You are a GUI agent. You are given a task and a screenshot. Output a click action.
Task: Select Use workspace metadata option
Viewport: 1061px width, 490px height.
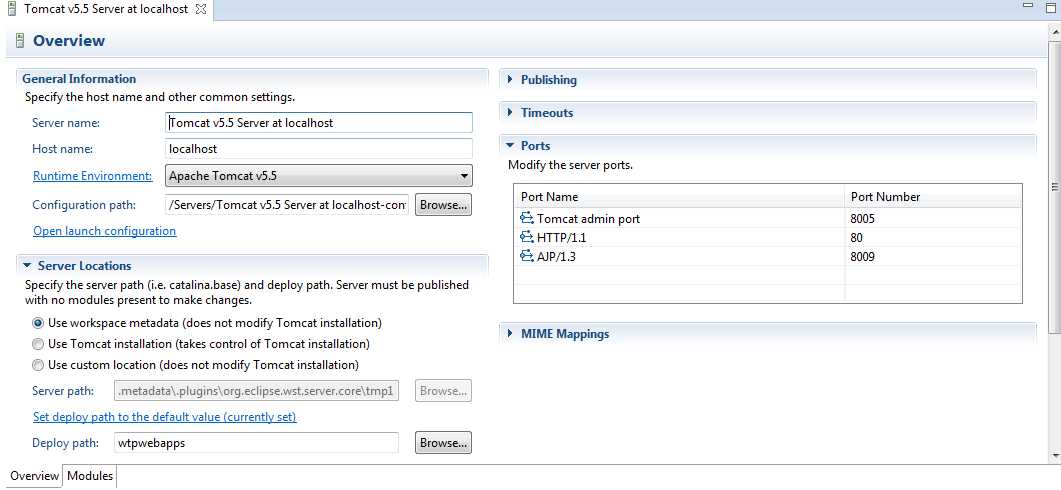(38, 324)
